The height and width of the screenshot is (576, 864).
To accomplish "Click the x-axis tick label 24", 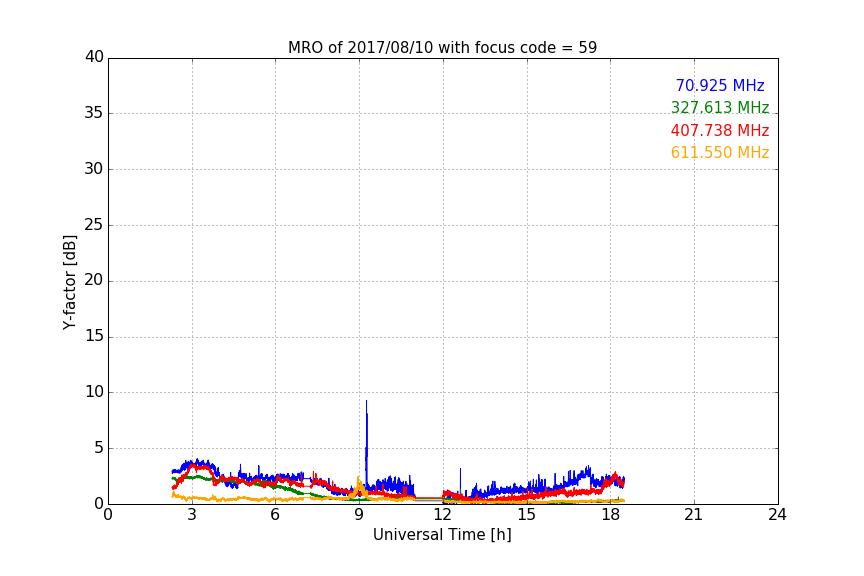I will 778,515.
